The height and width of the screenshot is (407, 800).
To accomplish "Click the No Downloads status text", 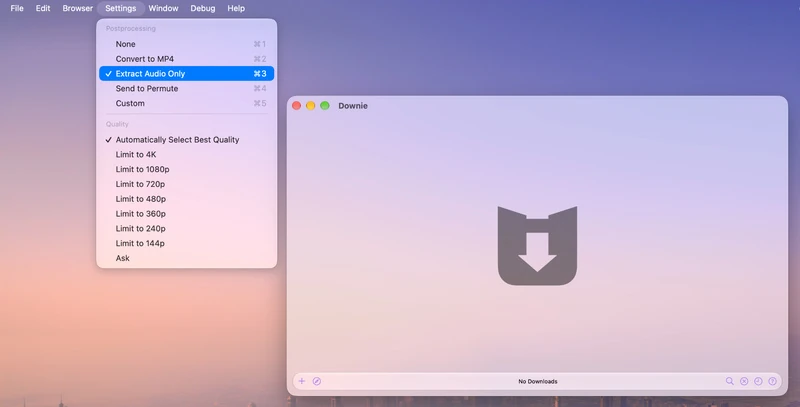I will 538,381.
